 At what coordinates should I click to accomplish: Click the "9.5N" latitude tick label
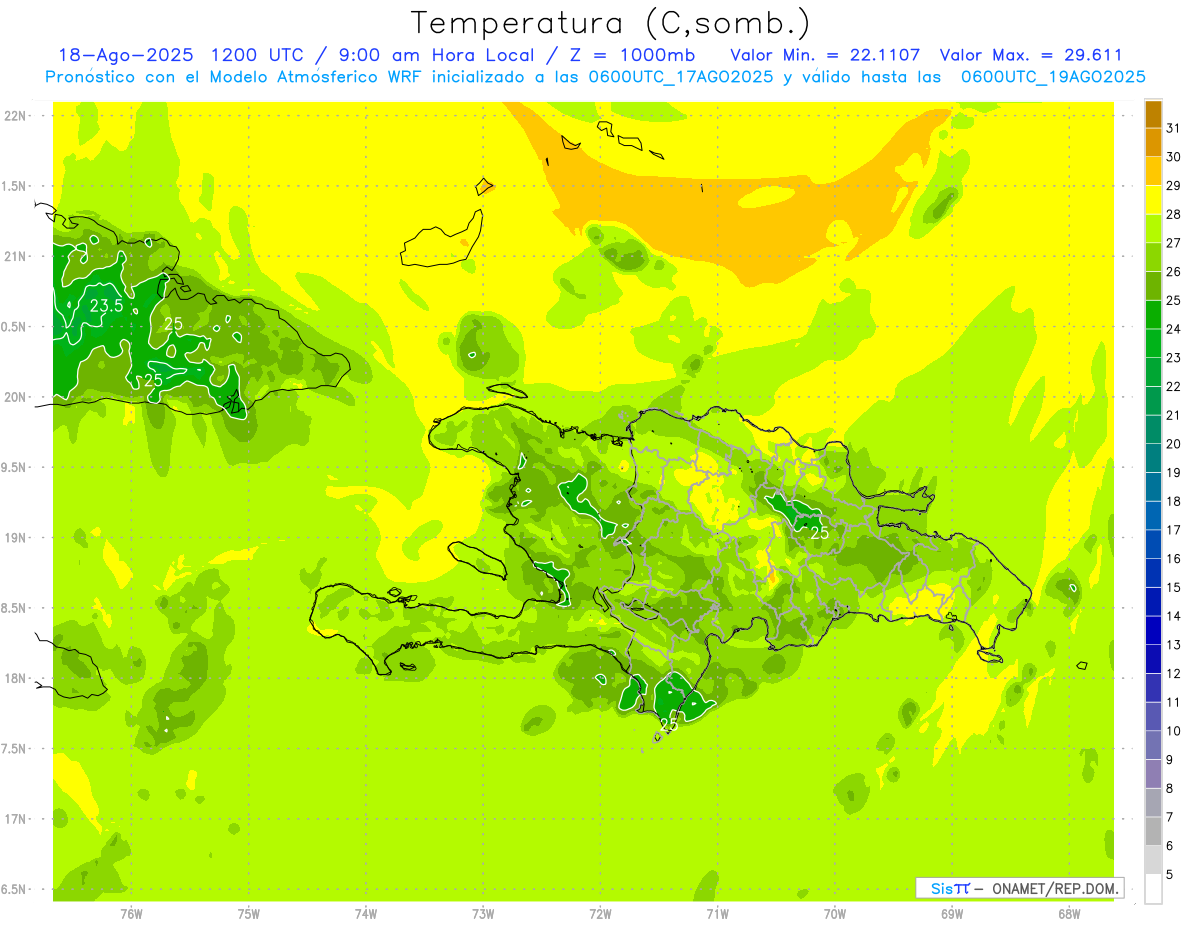[15, 468]
